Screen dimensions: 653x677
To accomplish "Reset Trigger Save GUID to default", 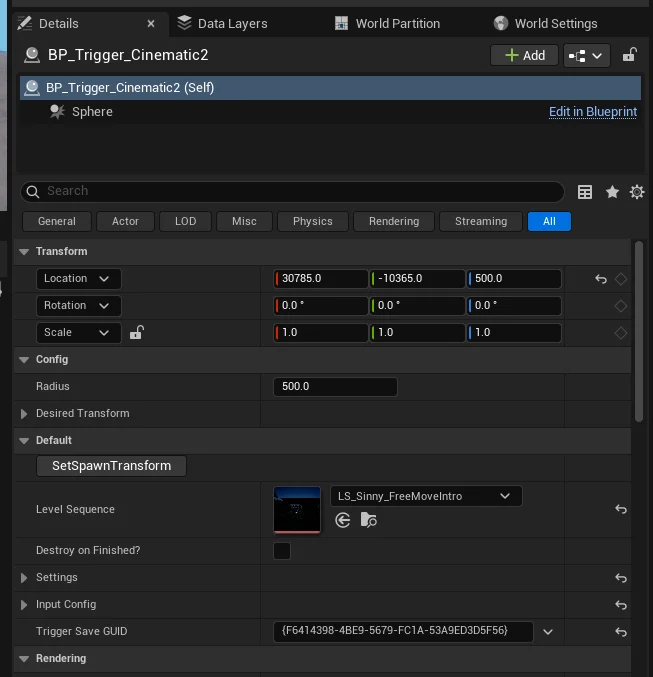I will tap(621, 632).
